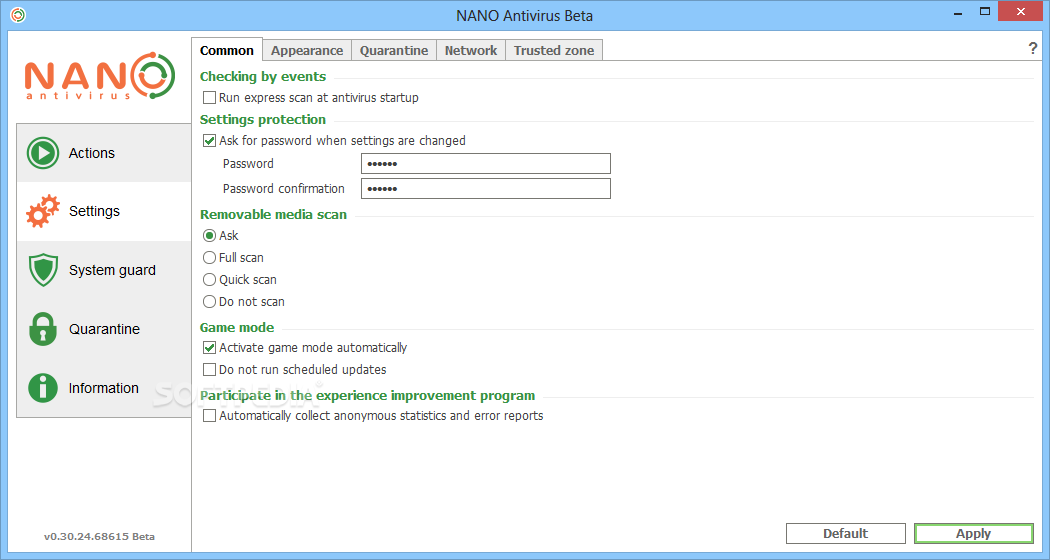The image size is (1050, 560).
Task: Click the sidebar 'Settings' label text
Action: coord(94,212)
